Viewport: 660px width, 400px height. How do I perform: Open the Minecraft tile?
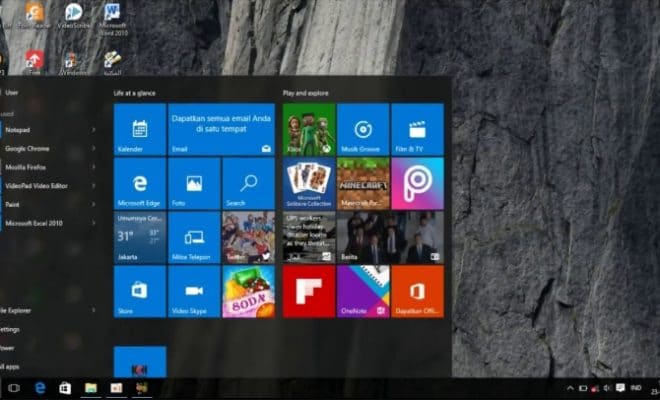point(363,184)
